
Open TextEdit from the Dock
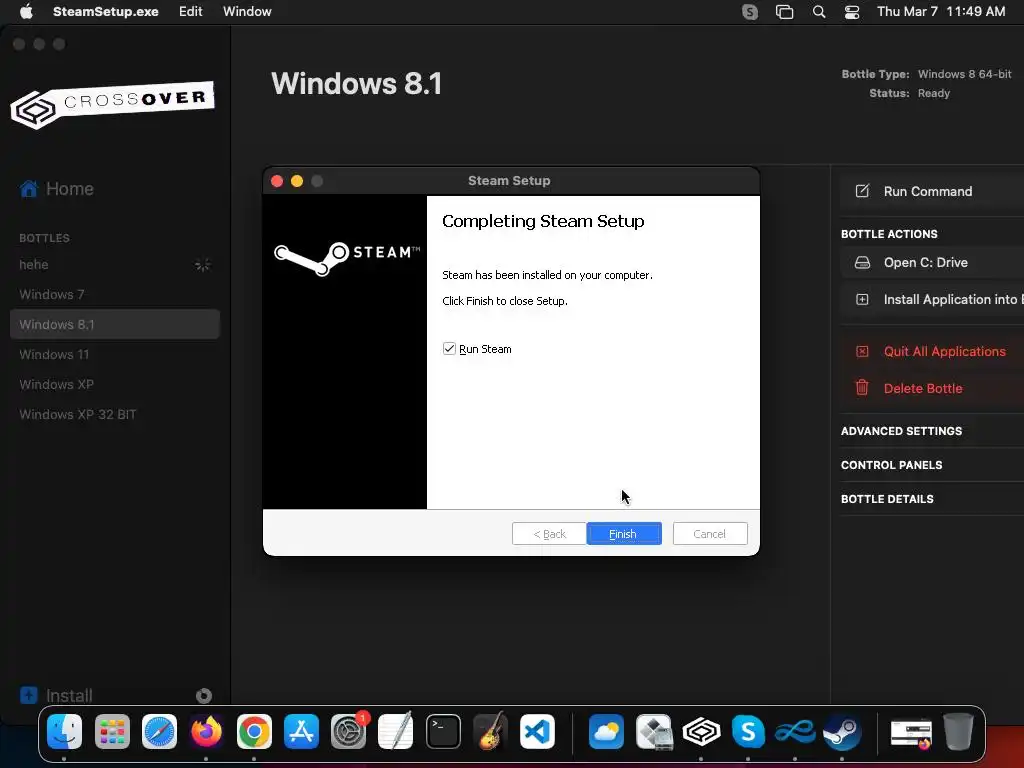[x=396, y=731]
